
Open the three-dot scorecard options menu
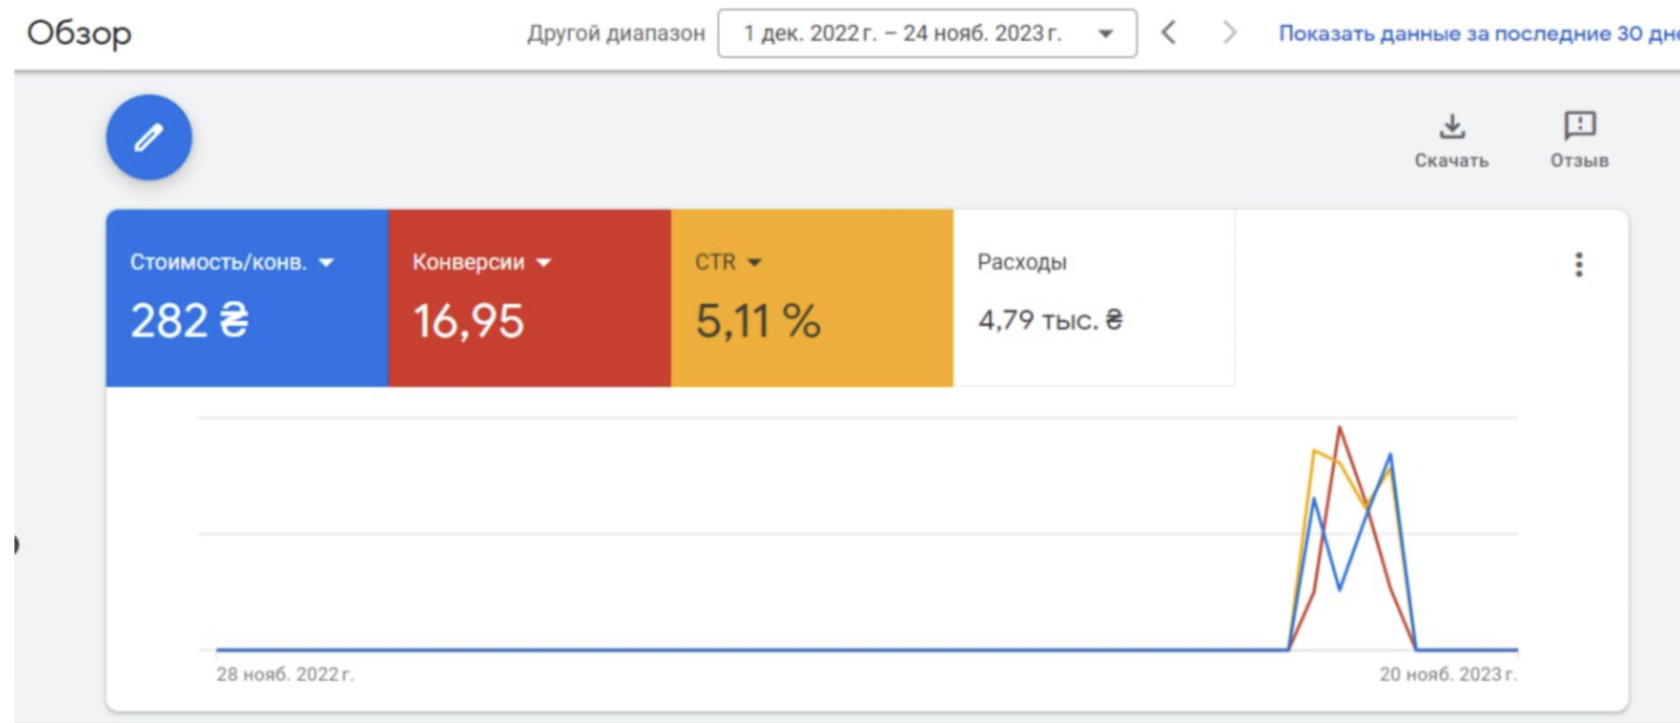(x=1579, y=264)
